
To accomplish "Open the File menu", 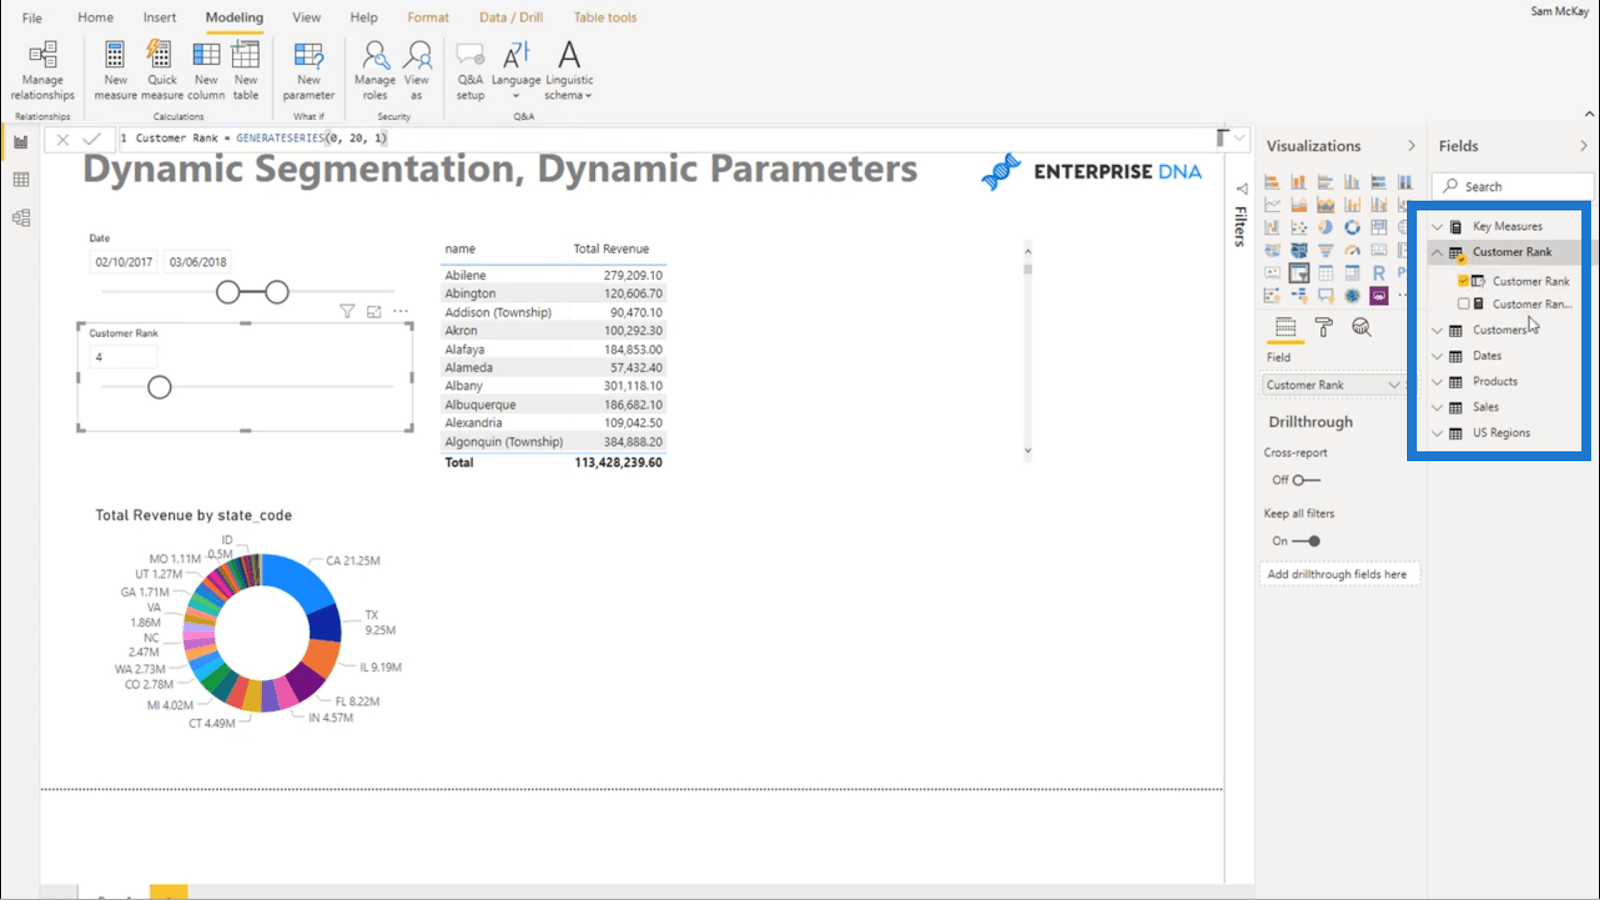I will point(32,17).
